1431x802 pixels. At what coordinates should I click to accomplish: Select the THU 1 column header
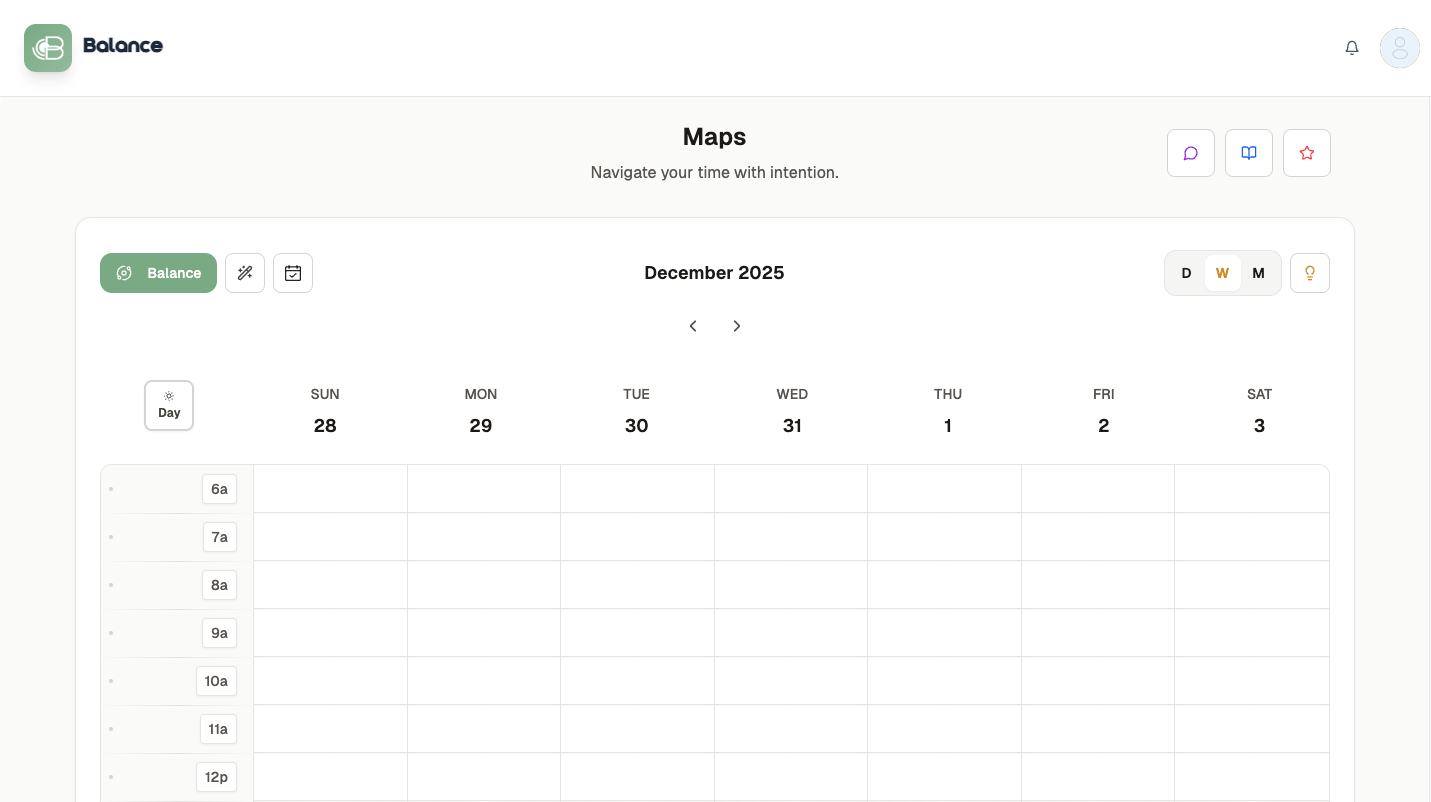[947, 410]
